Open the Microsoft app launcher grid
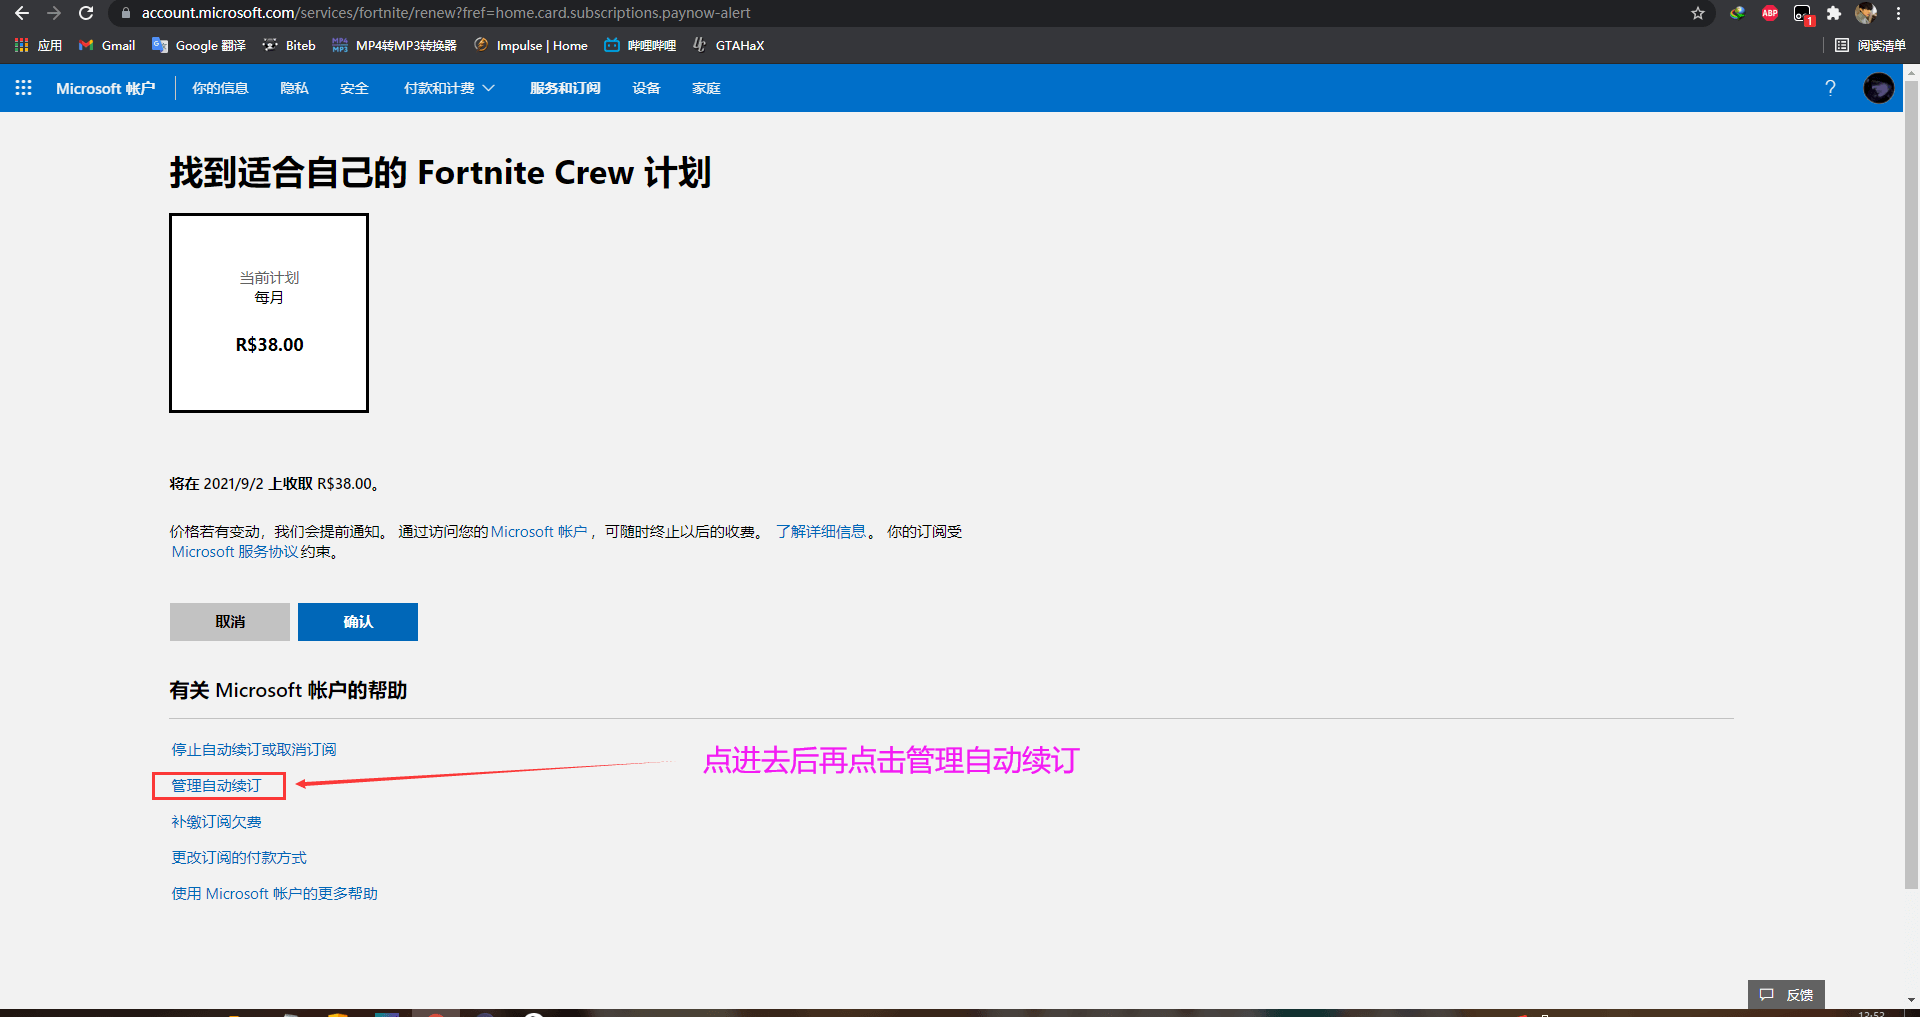This screenshot has width=1920, height=1017. pyautogui.click(x=24, y=88)
